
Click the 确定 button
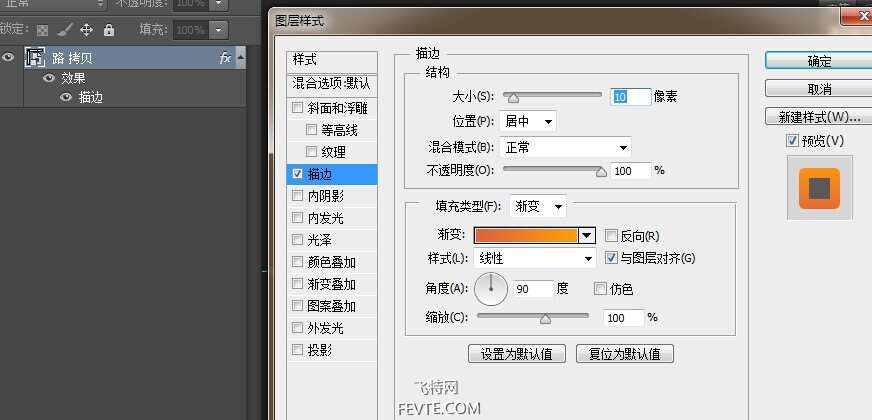[x=819, y=61]
